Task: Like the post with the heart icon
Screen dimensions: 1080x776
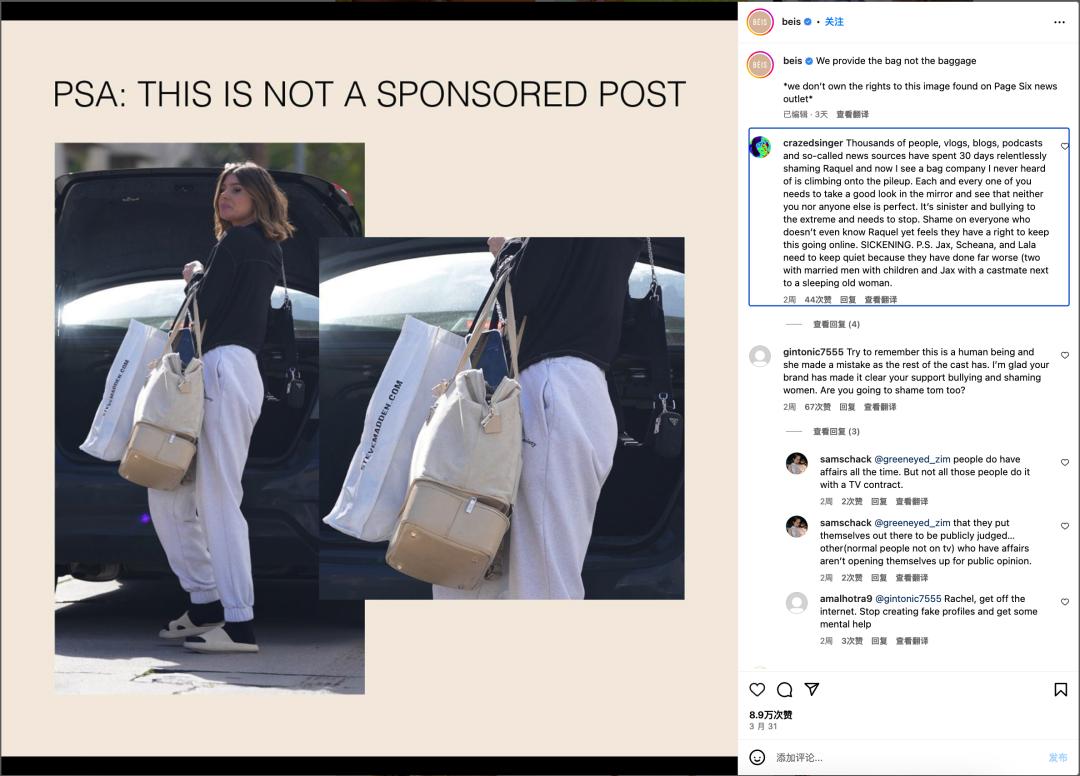Action: point(757,689)
